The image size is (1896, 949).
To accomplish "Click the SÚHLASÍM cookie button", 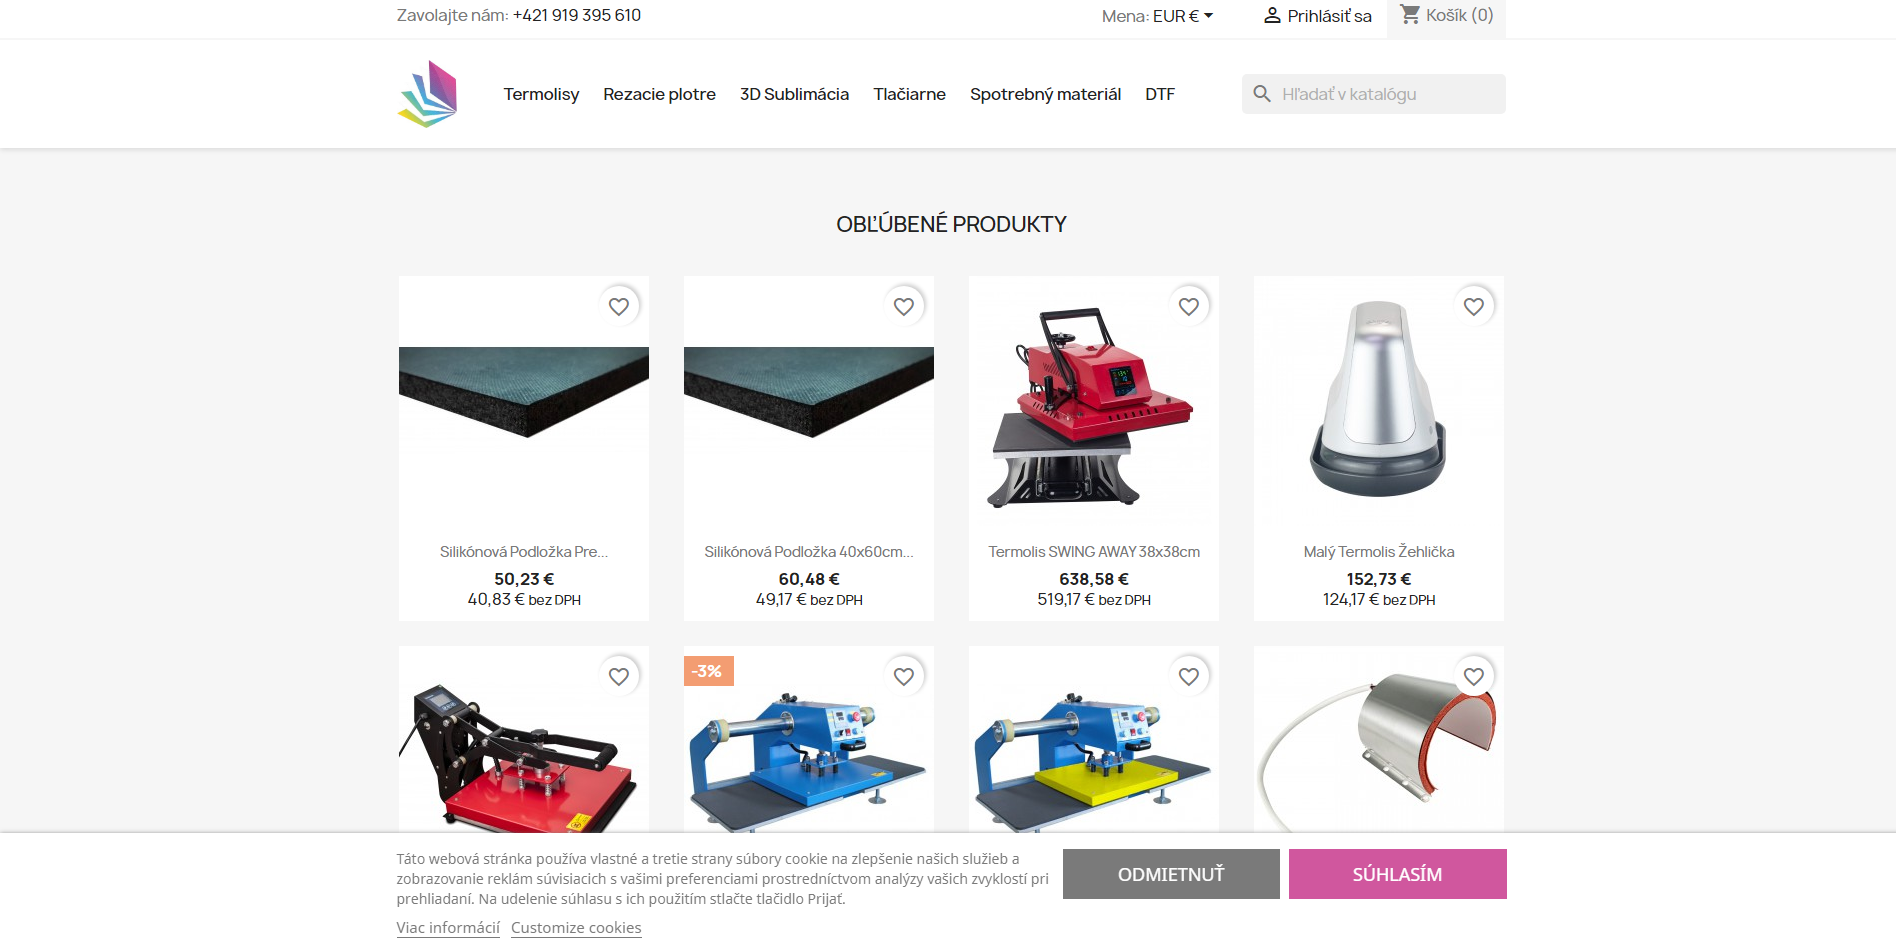I will (x=1397, y=874).
